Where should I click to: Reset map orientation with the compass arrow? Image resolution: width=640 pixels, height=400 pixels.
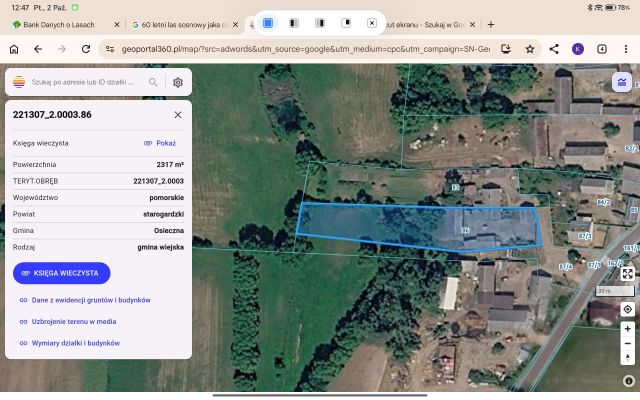pos(627,358)
